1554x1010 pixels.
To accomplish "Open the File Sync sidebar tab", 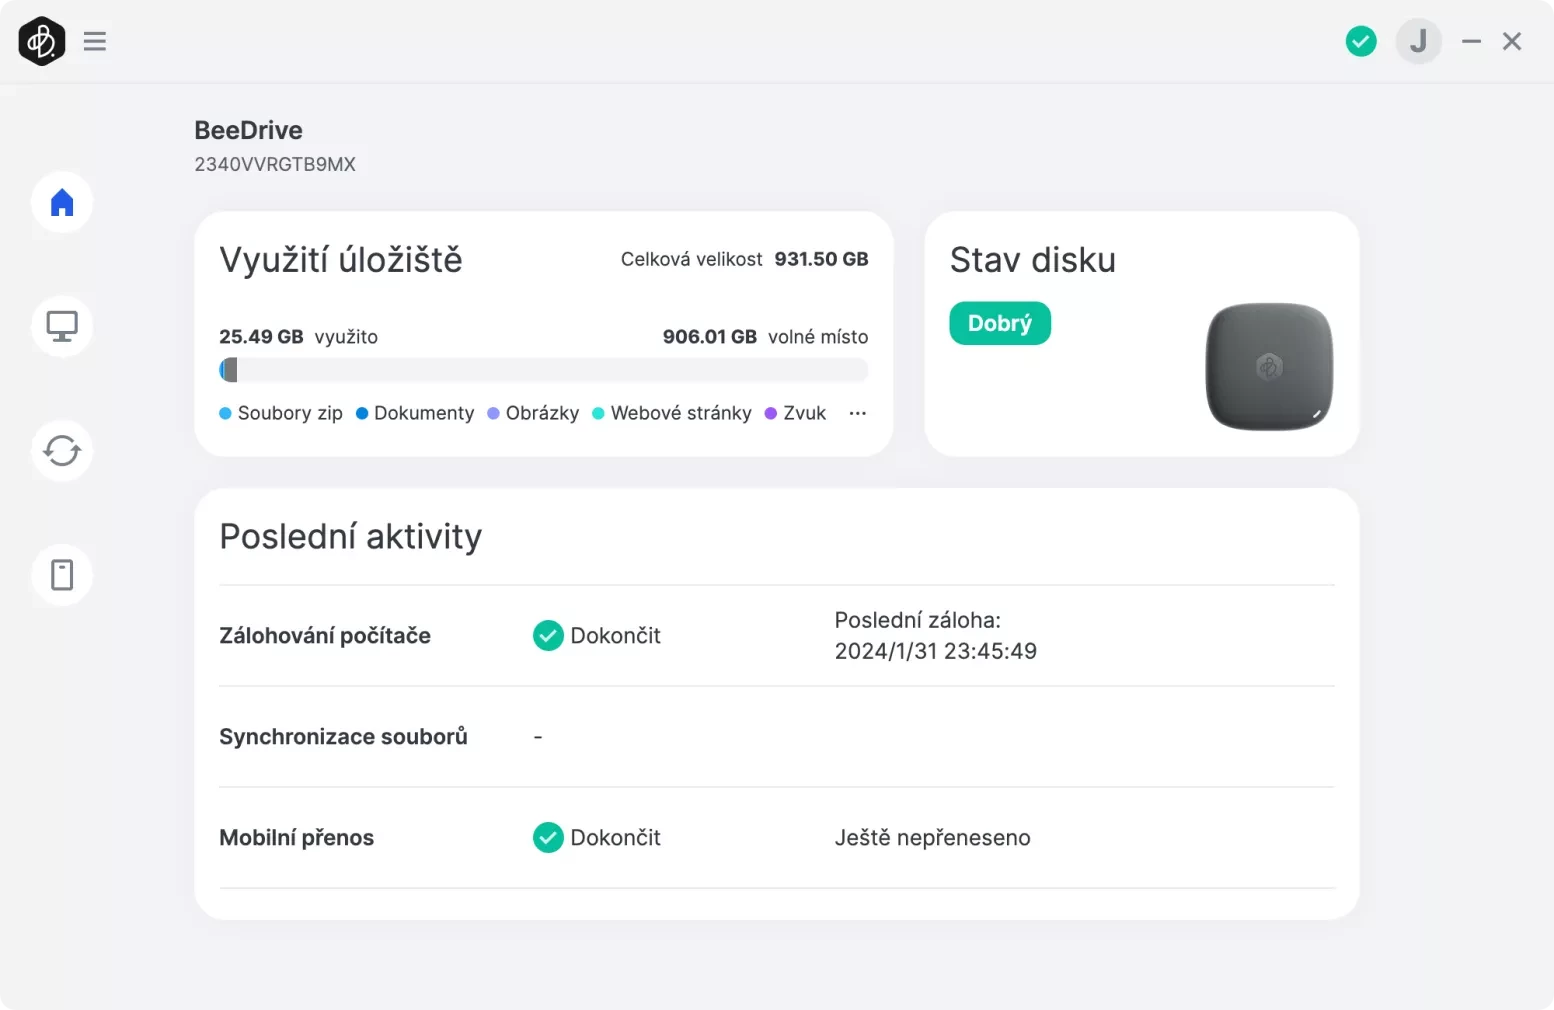I will tap(62, 451).
